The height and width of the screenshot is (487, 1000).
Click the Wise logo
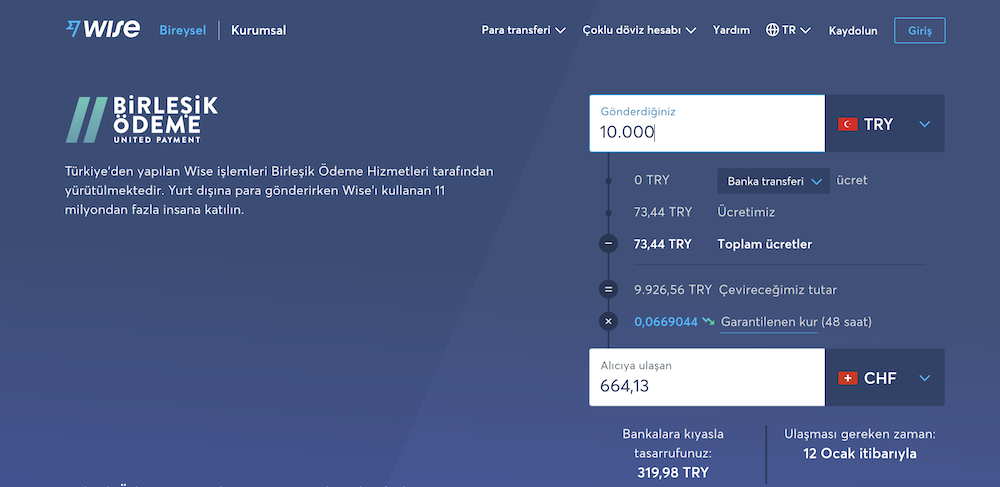(x=103, y=29)
